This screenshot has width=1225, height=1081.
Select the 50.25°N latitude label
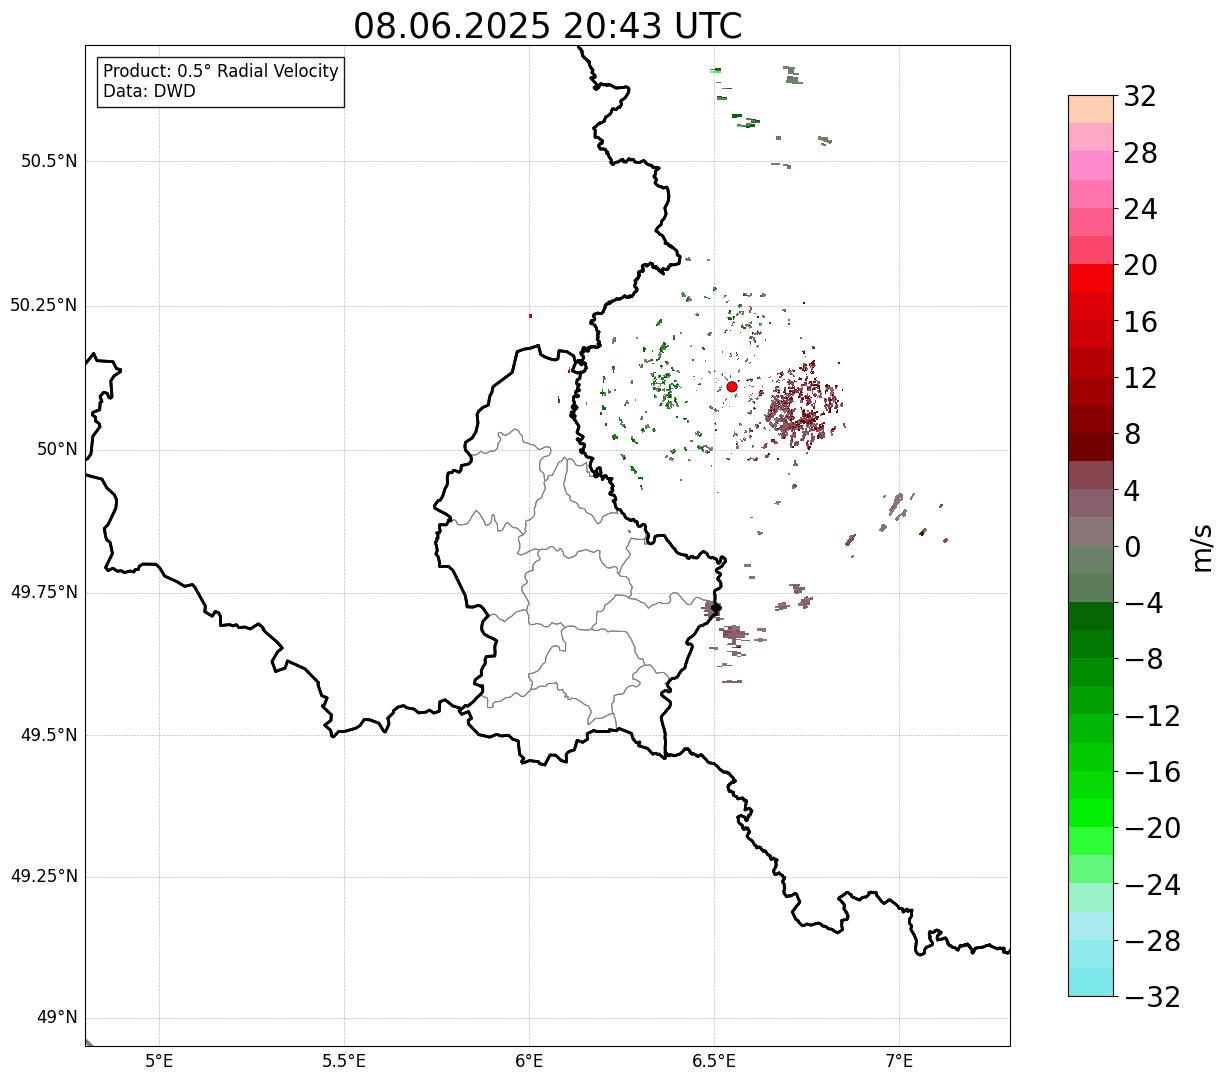[x=44, y=305]
